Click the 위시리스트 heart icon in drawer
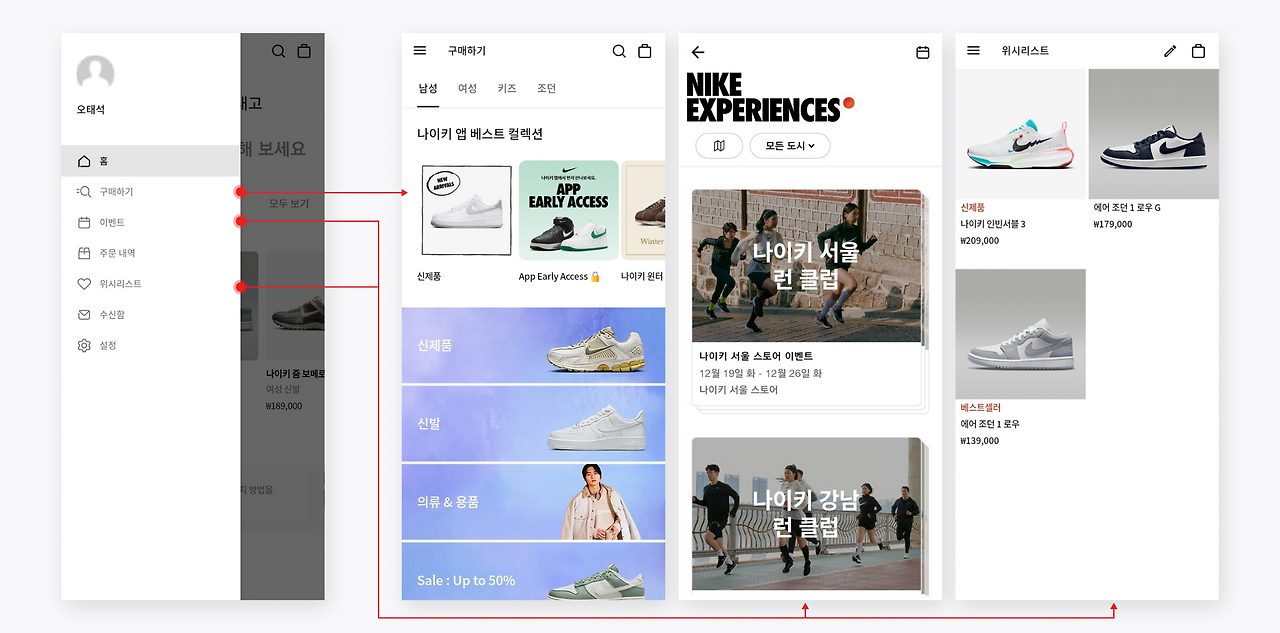Screen dimensions: 1280x633 (x=84, y=284)
